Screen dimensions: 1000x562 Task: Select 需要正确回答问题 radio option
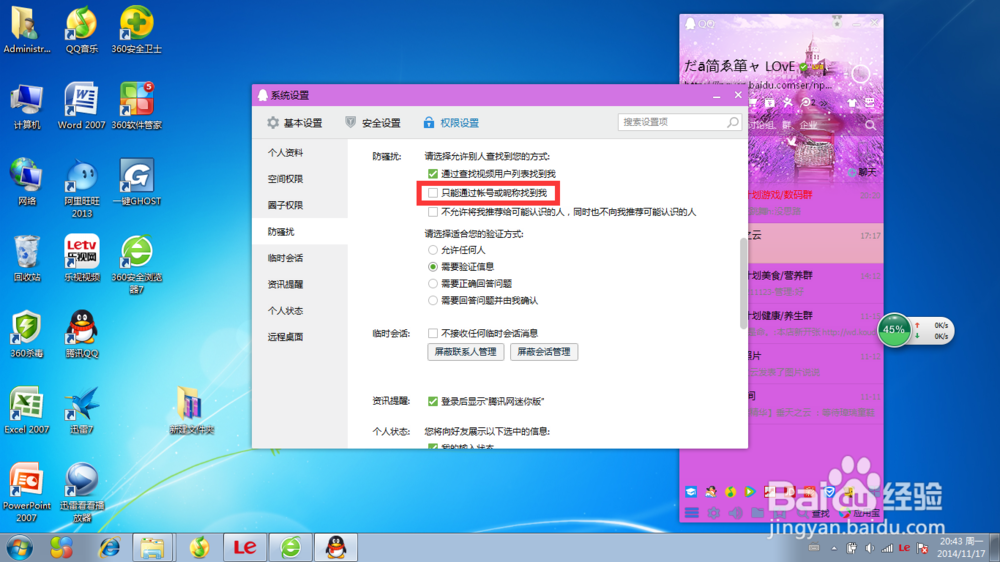[433, 284]
